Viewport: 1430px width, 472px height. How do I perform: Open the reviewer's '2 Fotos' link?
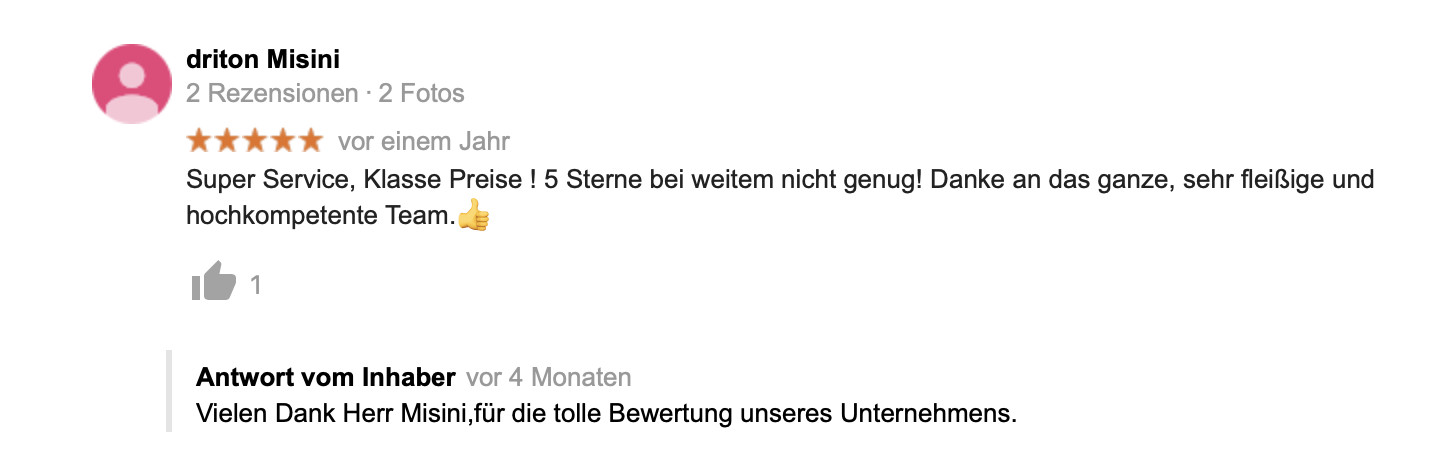click(421, 94)
